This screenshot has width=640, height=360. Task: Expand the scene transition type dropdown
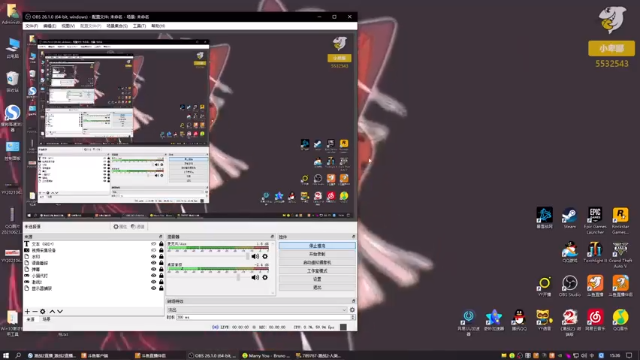(257, 310)
